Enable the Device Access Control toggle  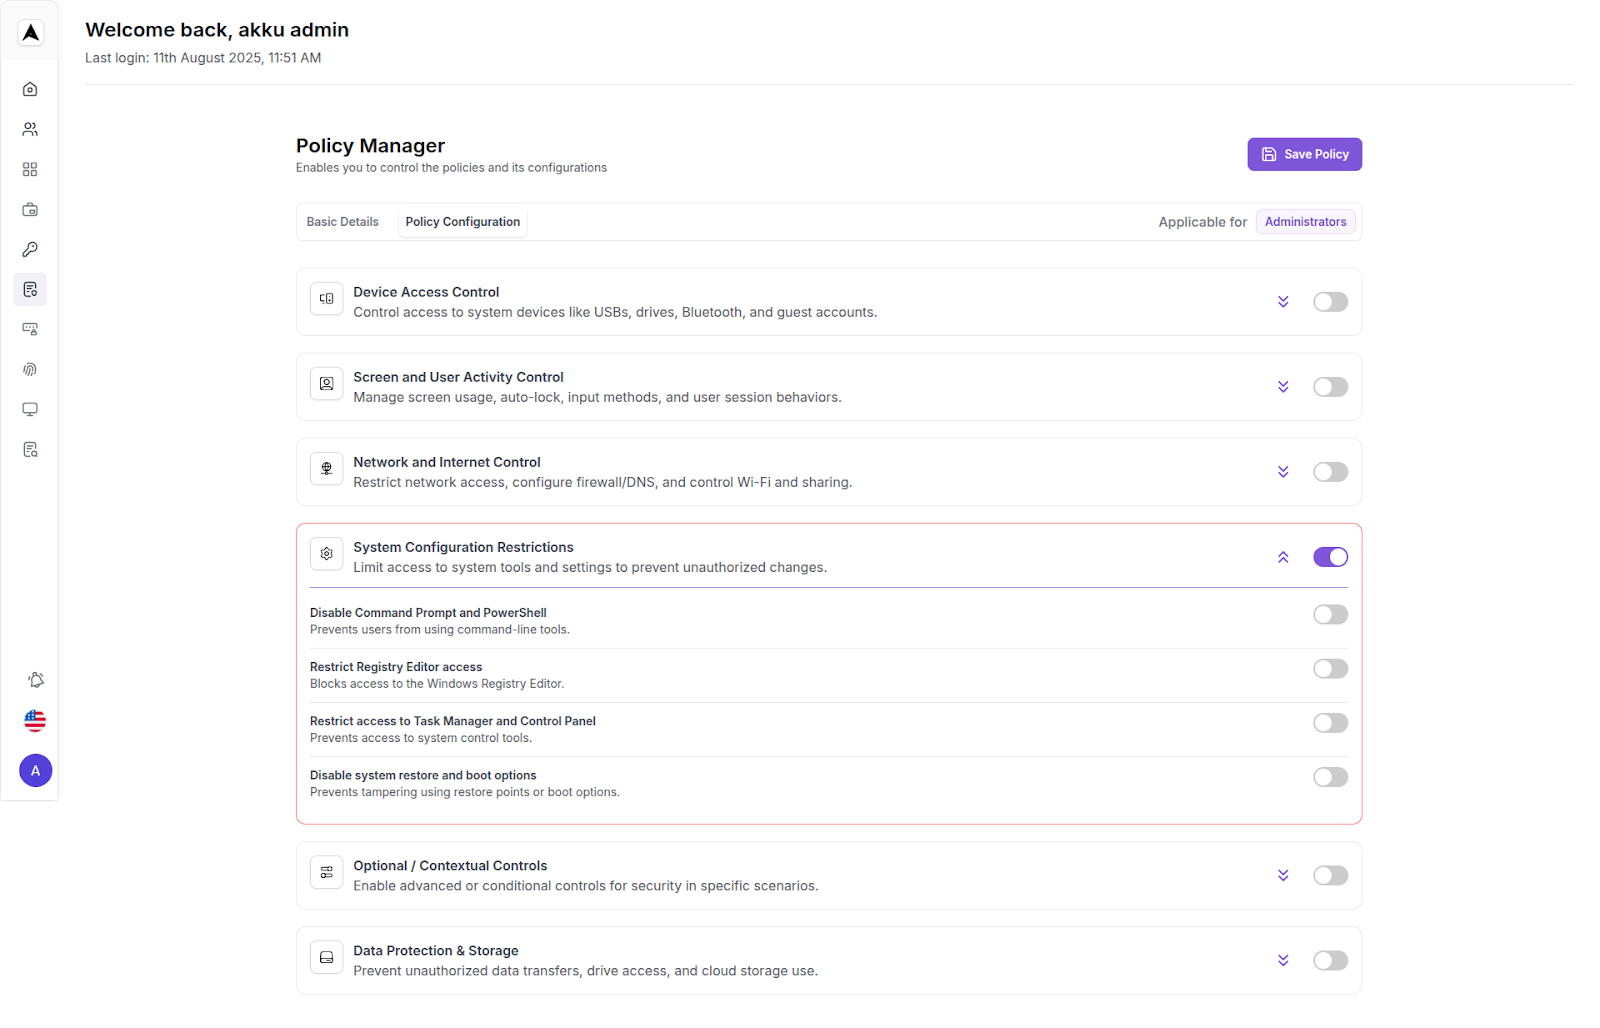1330,301
